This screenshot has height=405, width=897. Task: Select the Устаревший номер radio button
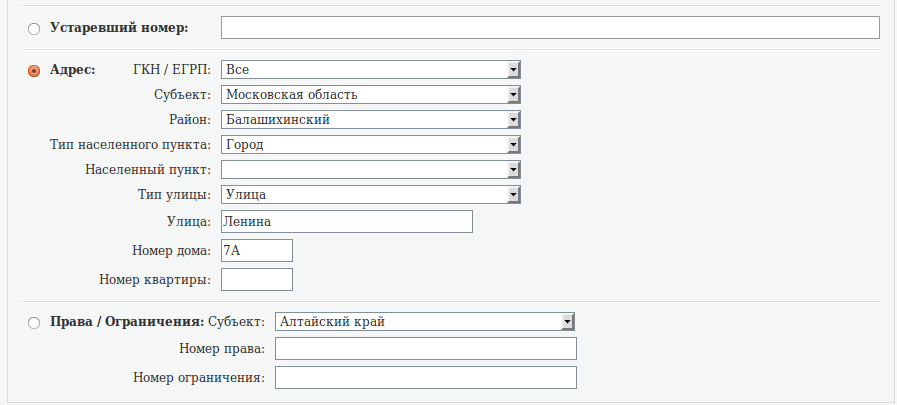point(34,28)
